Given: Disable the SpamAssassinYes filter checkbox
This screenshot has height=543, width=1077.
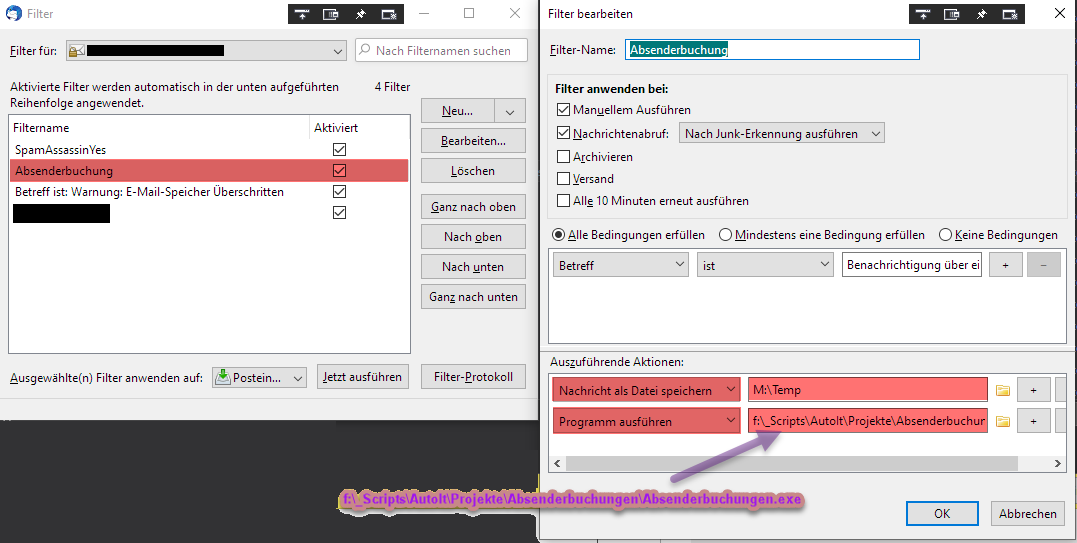Looking at the screenshot, I should pos(339,150).
